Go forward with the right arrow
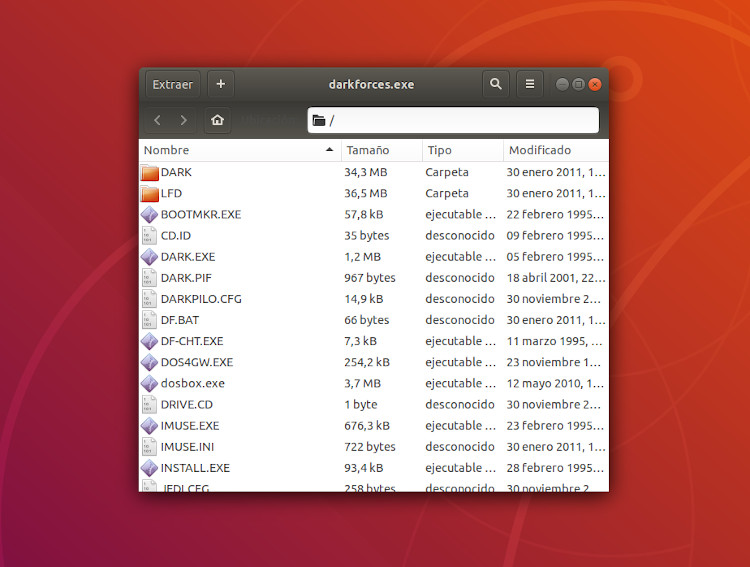This screenshot has width=750, height=567. [183, 120]
